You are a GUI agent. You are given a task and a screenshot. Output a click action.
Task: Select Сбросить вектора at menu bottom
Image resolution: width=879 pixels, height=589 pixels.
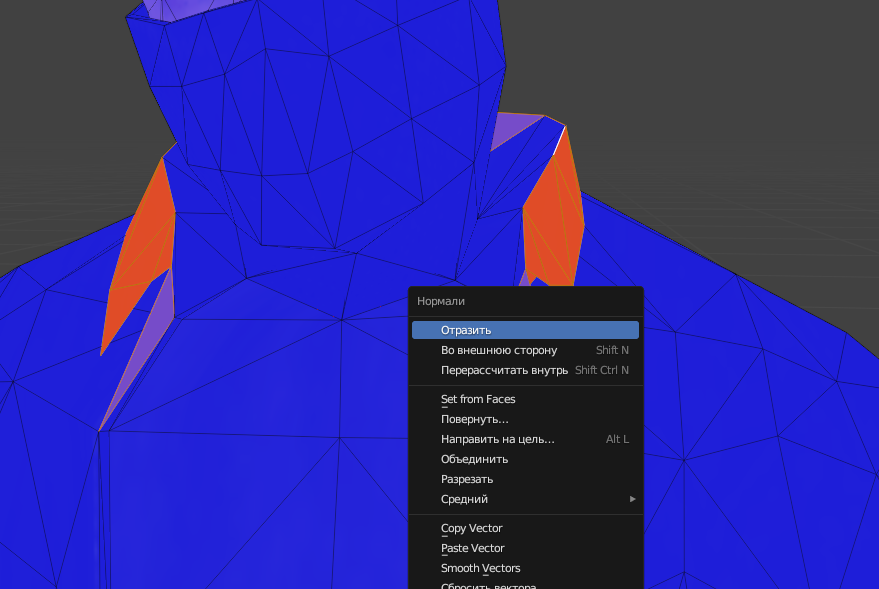point(488,585)
